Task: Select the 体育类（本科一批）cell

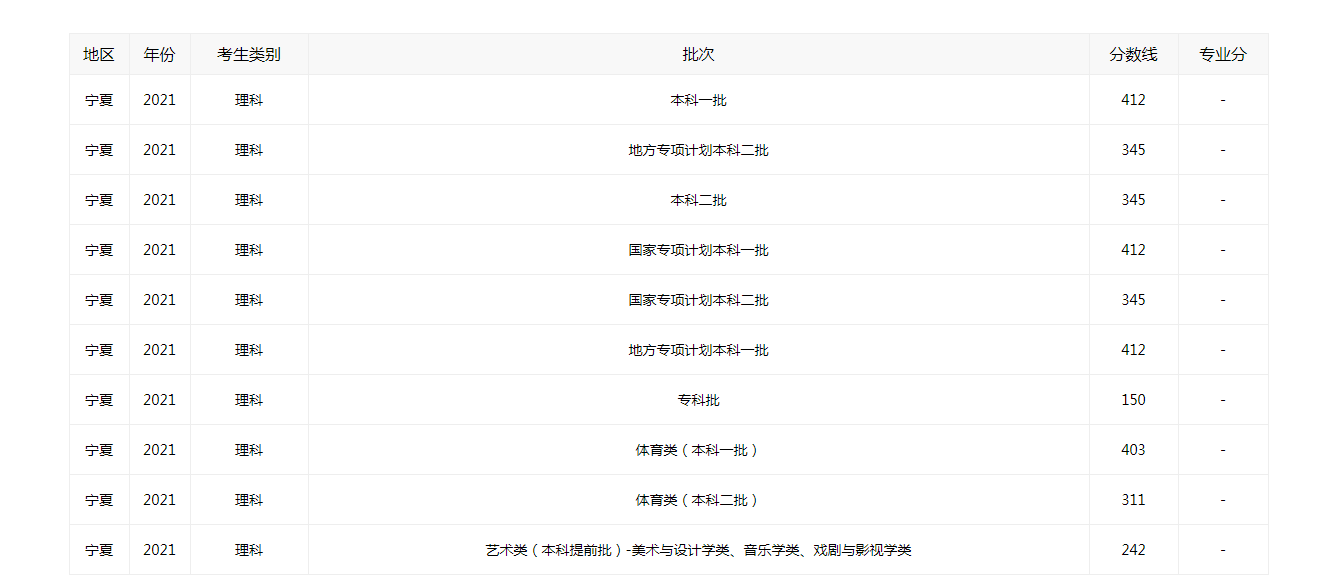Action: pyautogui.click(x=699, y=450)
